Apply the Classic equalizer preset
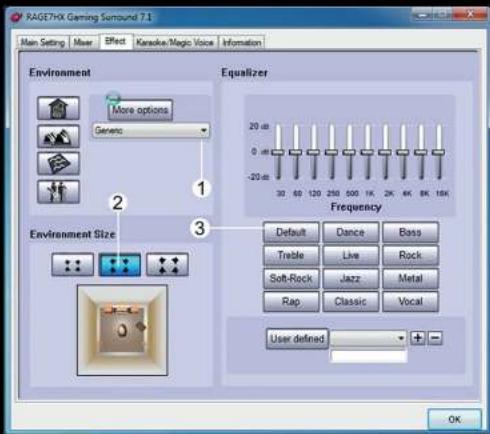 click(x=350, y=302)
